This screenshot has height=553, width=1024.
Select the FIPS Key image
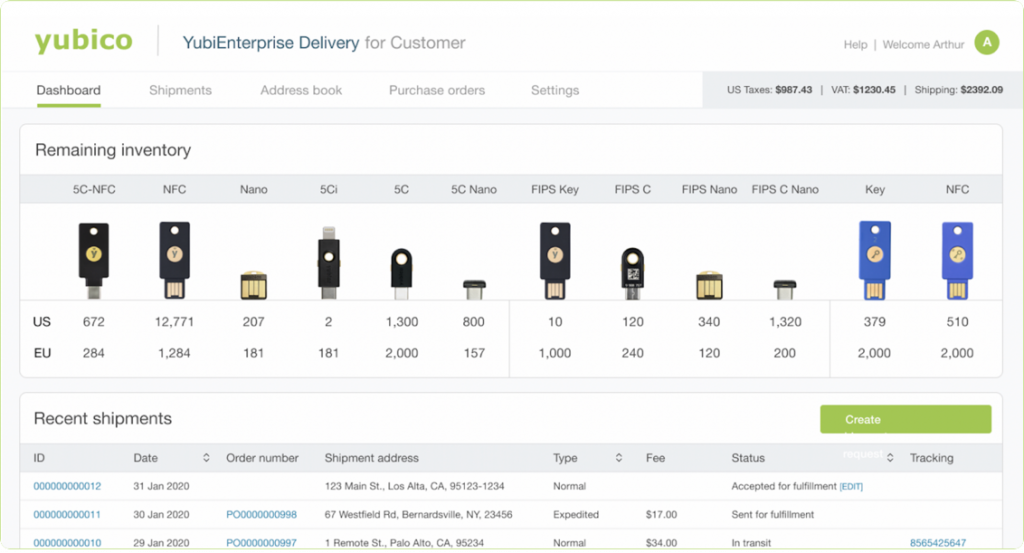pos(555,261)
